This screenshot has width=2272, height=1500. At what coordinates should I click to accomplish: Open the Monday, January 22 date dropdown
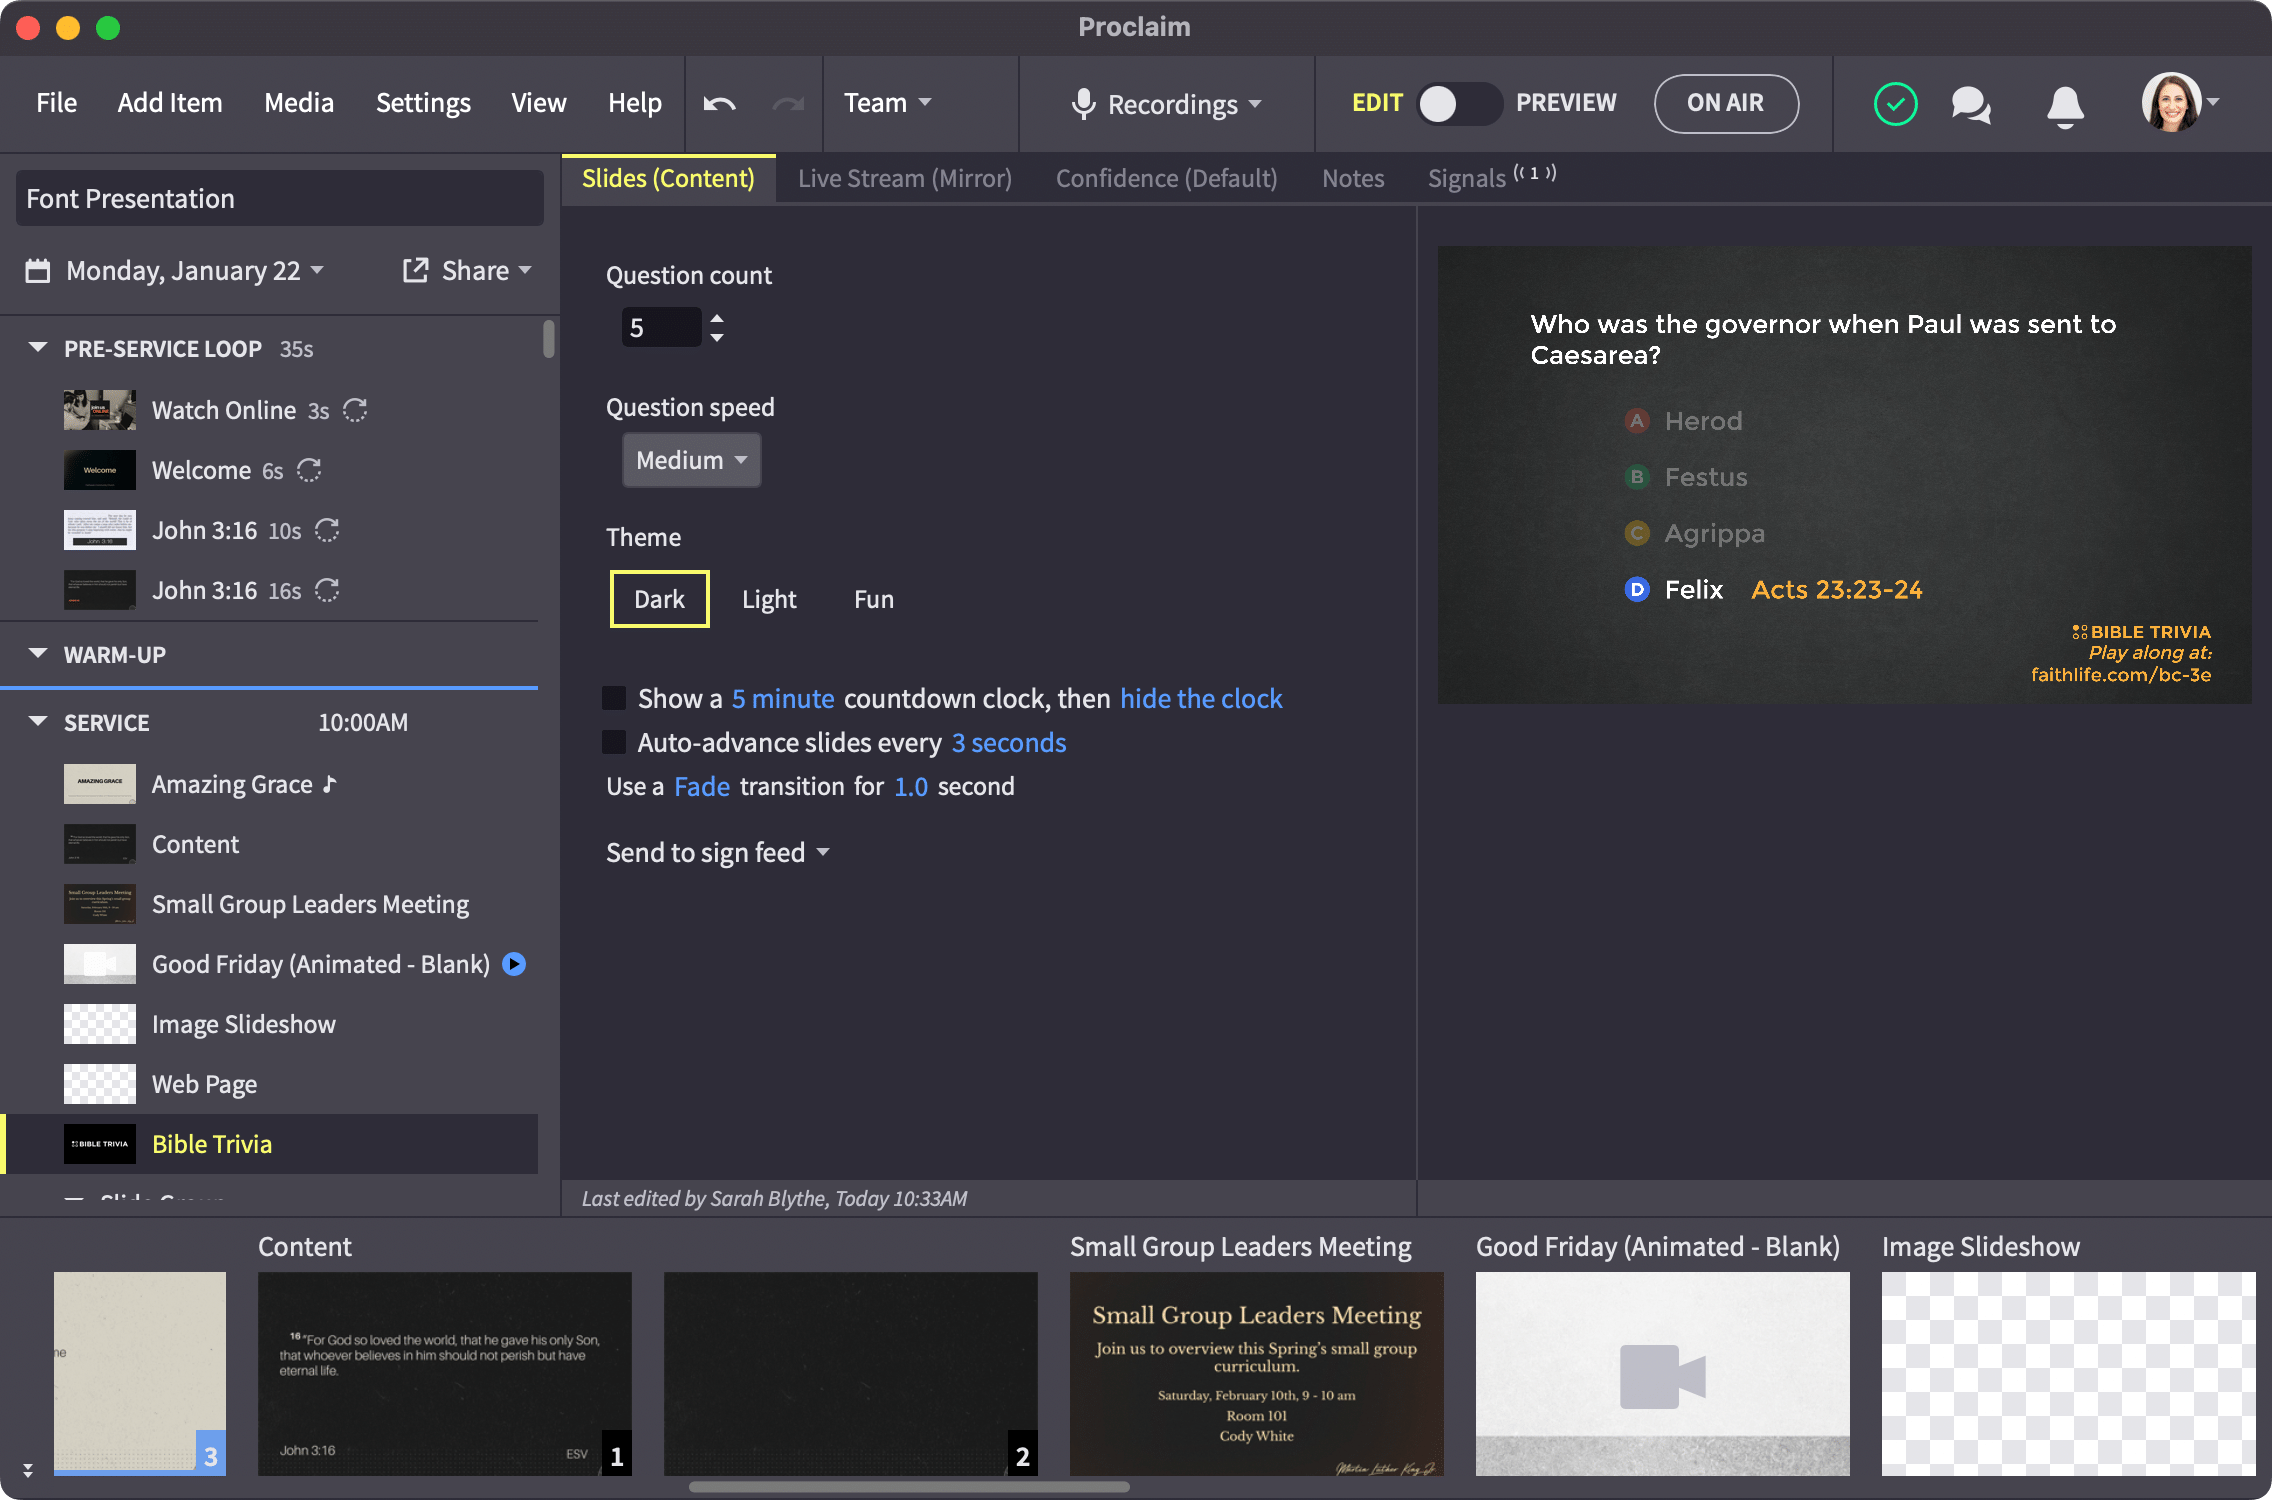tap(195, 271)
